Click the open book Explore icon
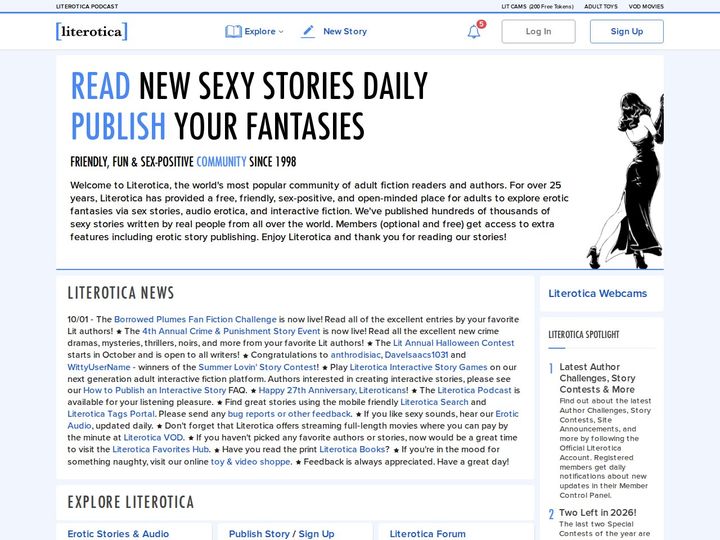 233,31
